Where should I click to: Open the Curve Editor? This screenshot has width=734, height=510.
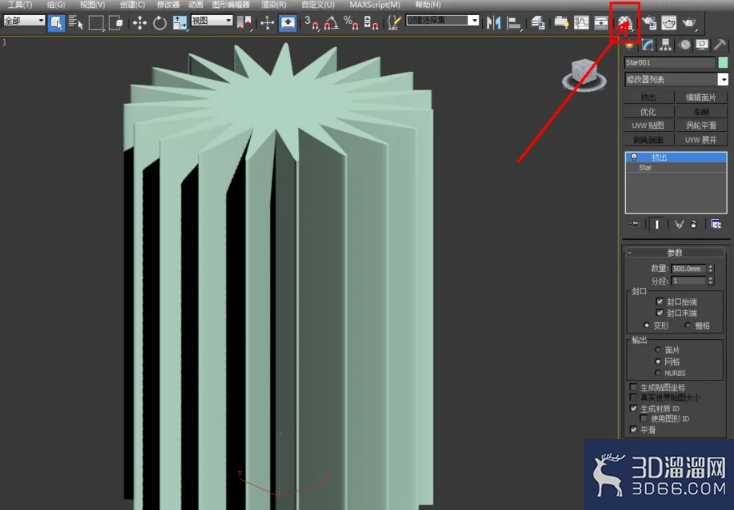tap(581, 22)
